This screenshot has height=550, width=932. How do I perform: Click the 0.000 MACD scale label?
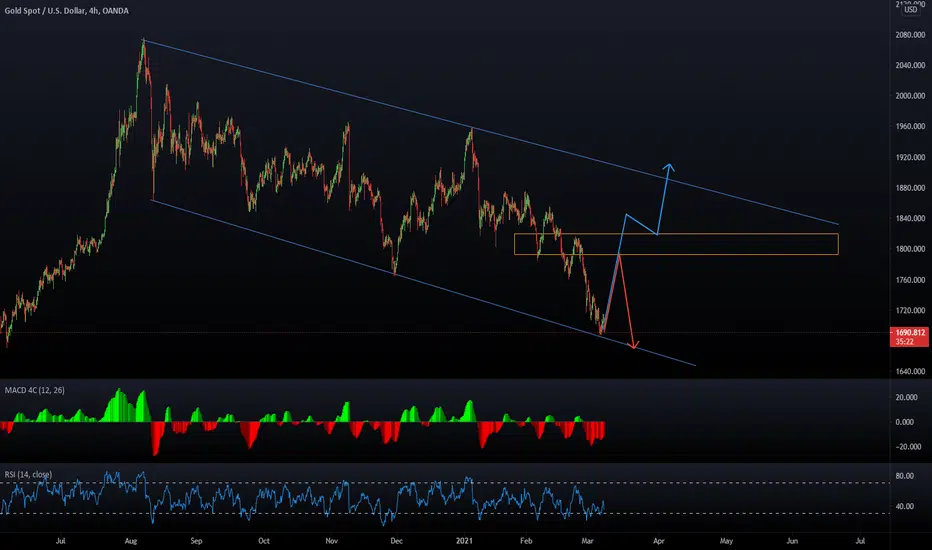[905, 422]
